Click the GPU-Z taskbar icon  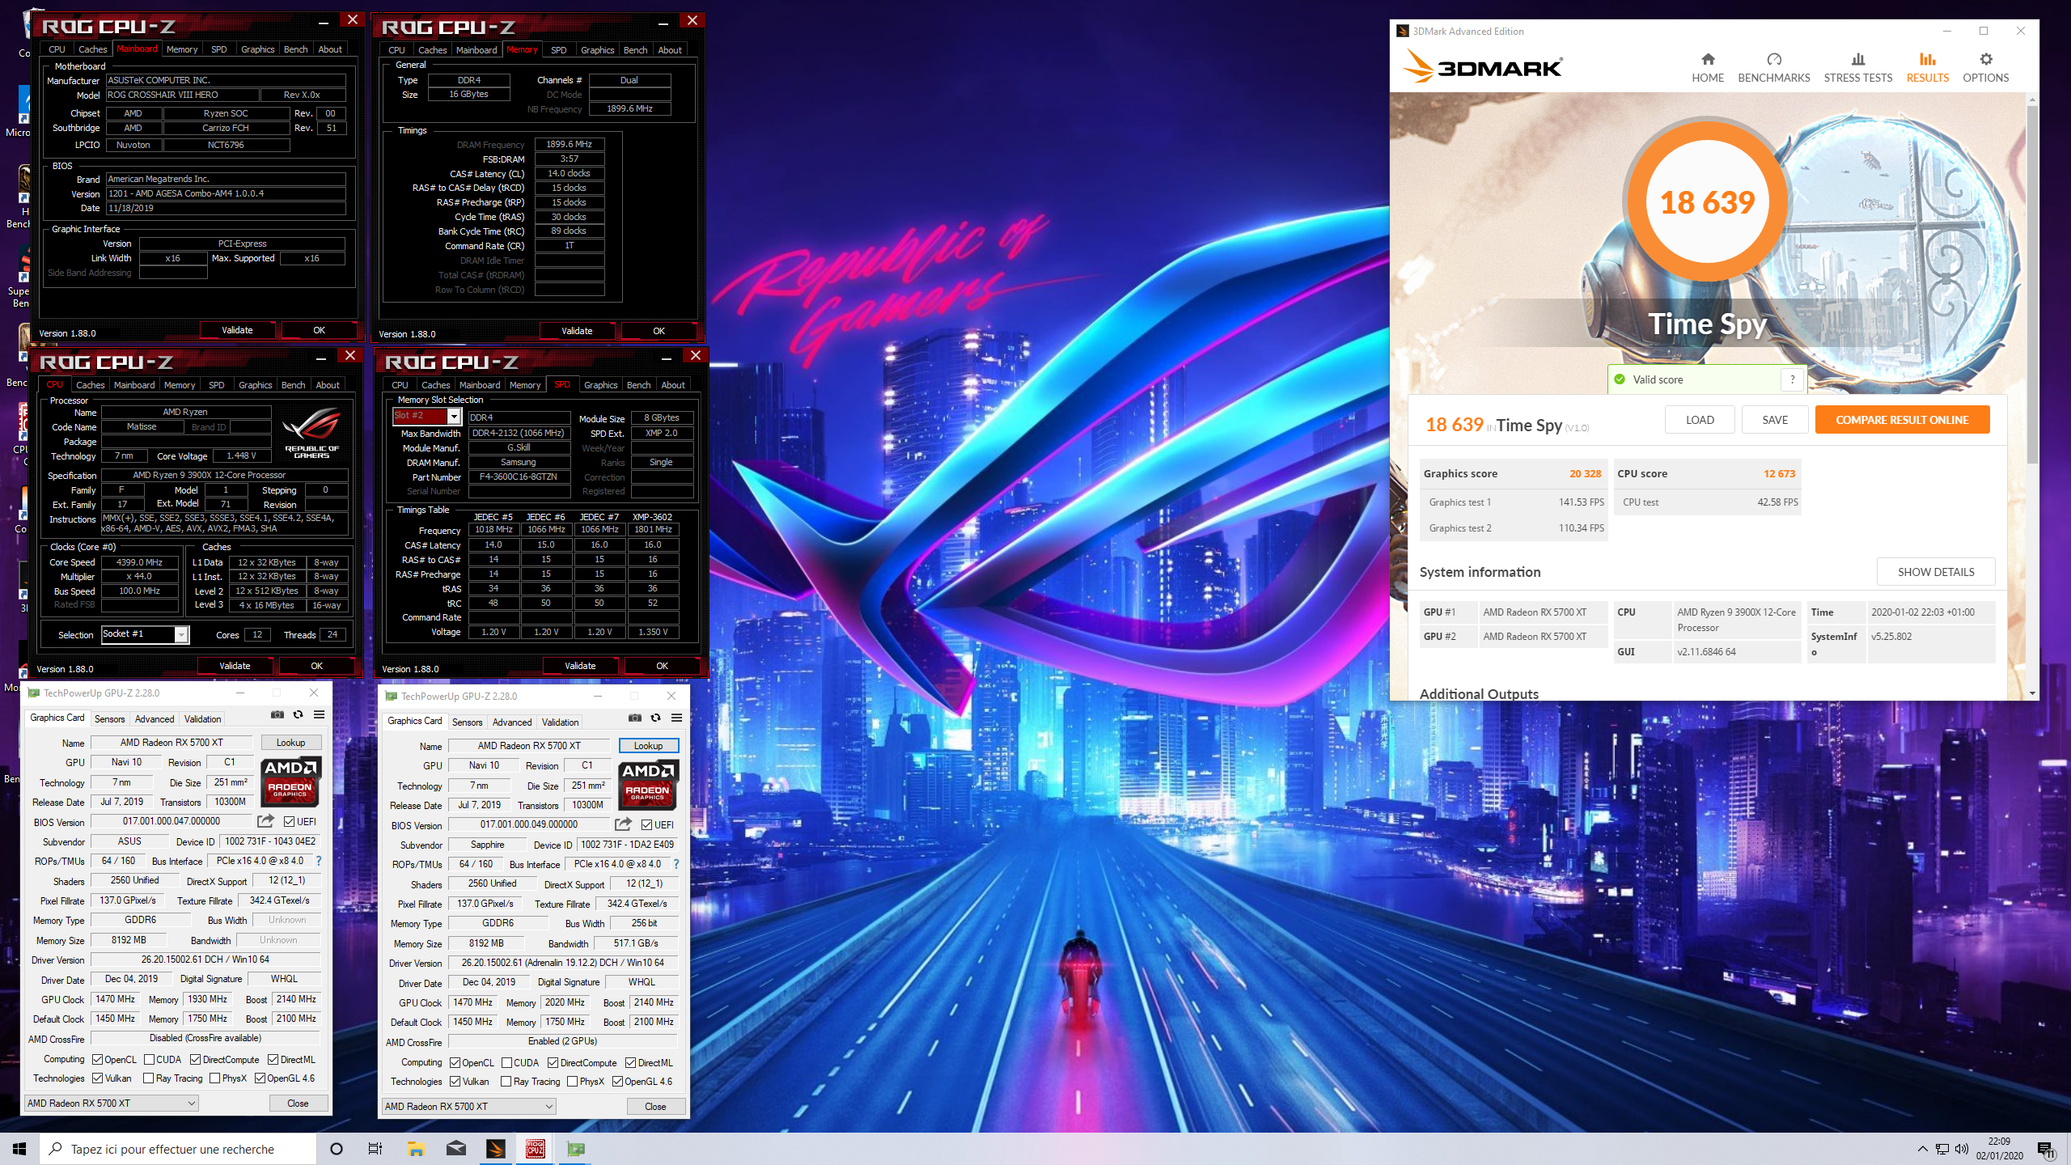tap(576, 1149)
